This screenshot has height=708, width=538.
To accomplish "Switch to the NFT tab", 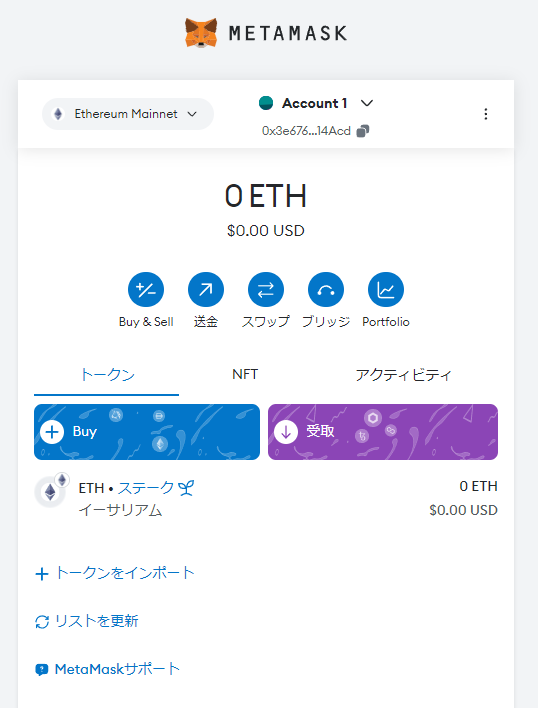I will (x=245, y=374).
